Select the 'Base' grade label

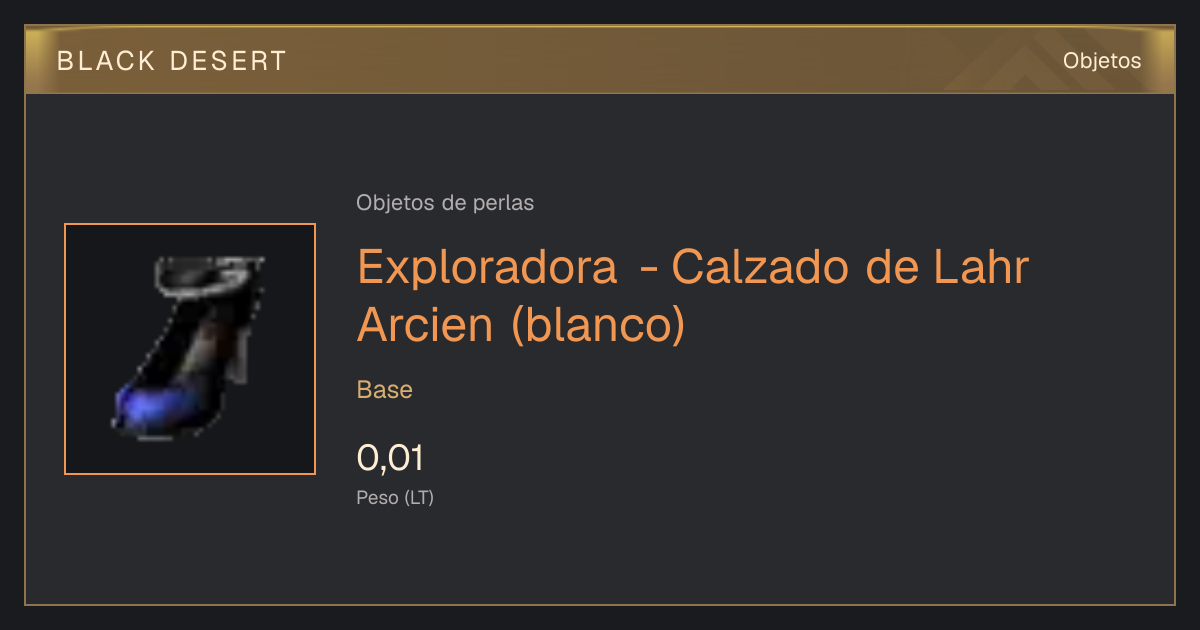385,390
